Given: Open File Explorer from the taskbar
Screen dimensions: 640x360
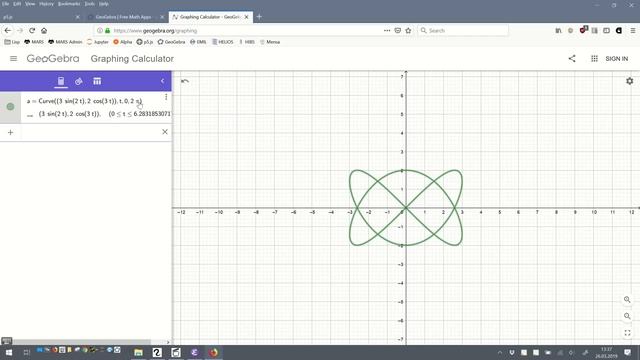Looking at the screenshot, I should [x=138, y=352].
